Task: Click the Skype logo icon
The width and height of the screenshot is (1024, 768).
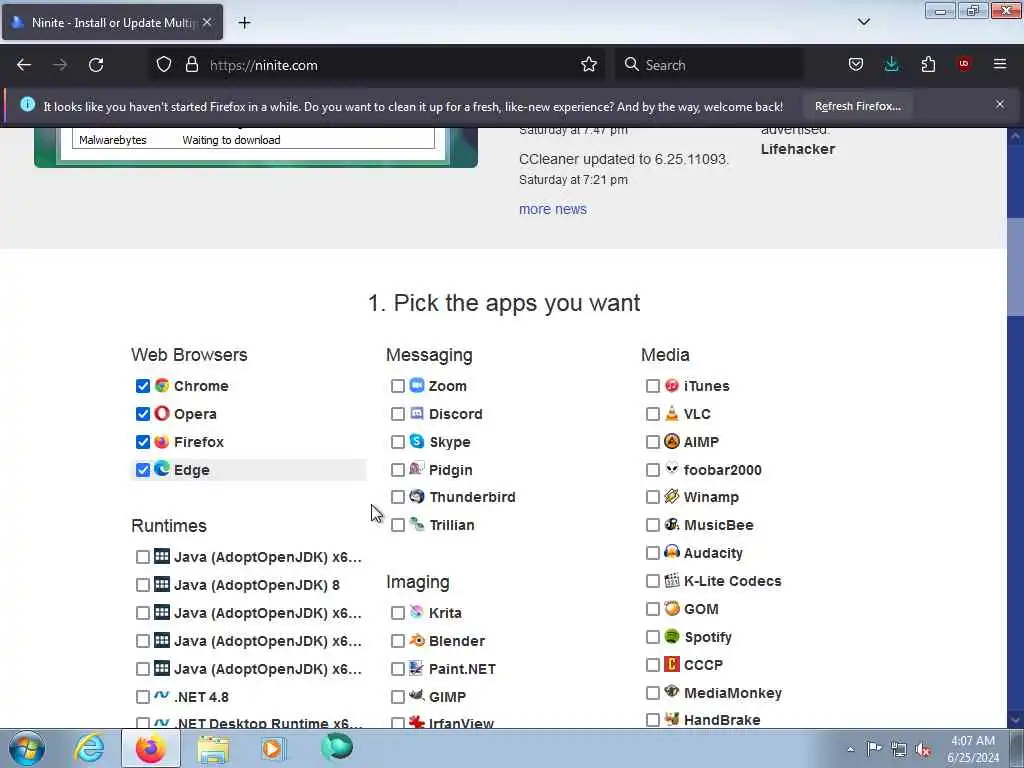Action: 417,441
